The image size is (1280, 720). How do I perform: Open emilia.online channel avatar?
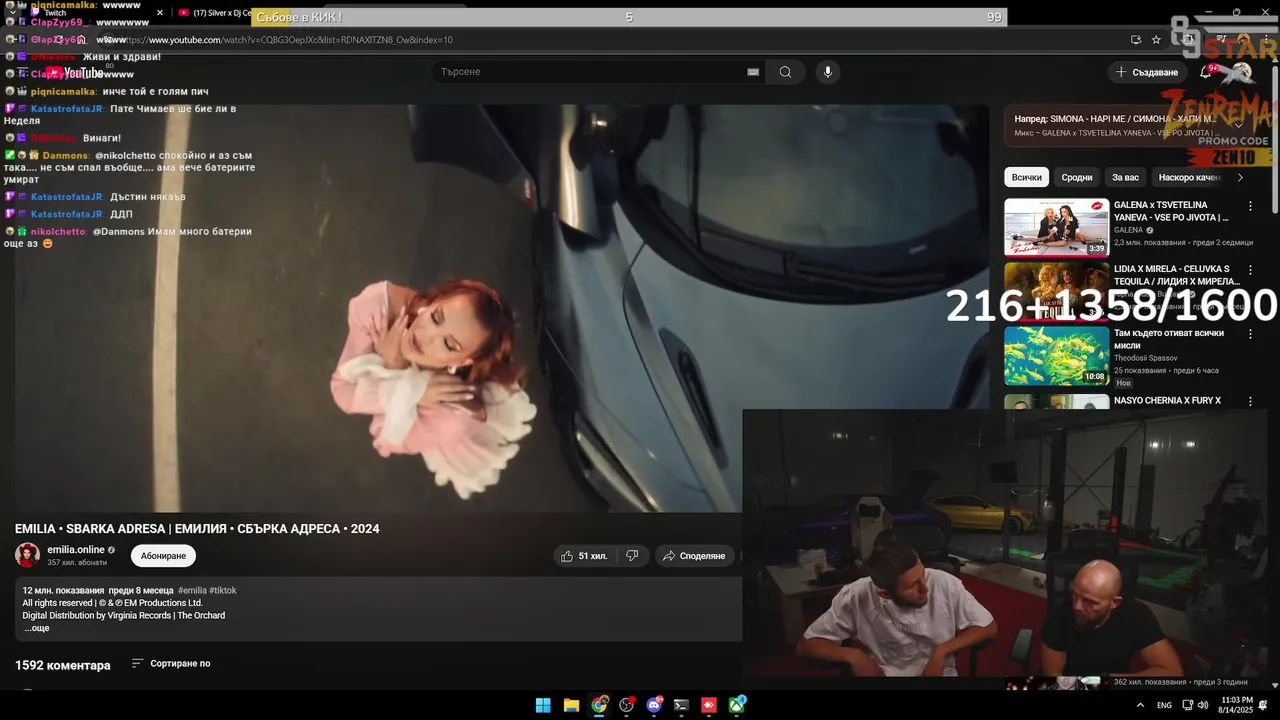click(x=27, y=556)
